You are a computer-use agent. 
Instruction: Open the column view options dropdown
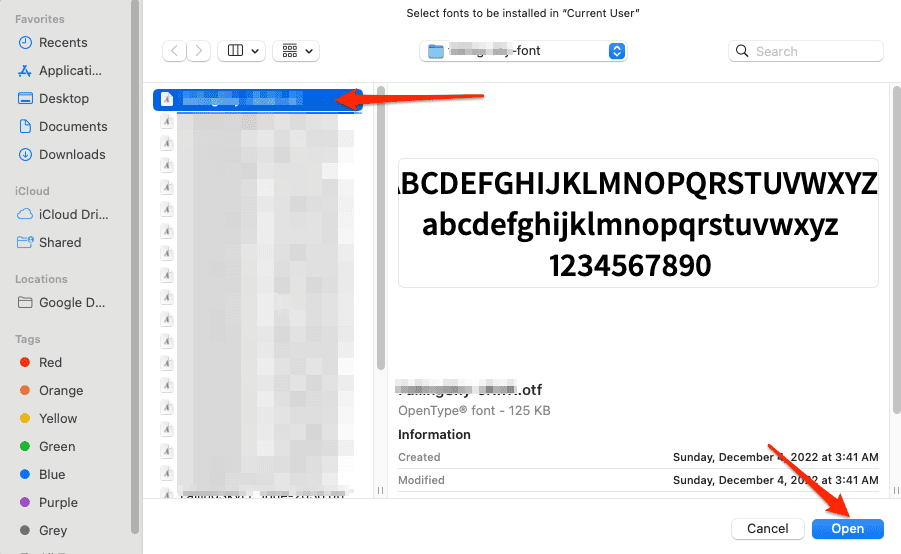(243, 51)
